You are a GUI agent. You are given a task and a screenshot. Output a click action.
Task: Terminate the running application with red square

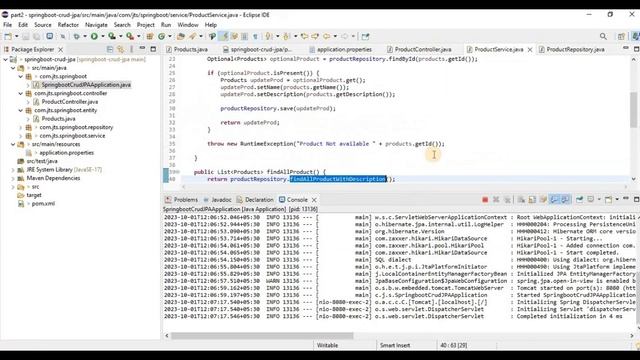[x=485, y=200]
